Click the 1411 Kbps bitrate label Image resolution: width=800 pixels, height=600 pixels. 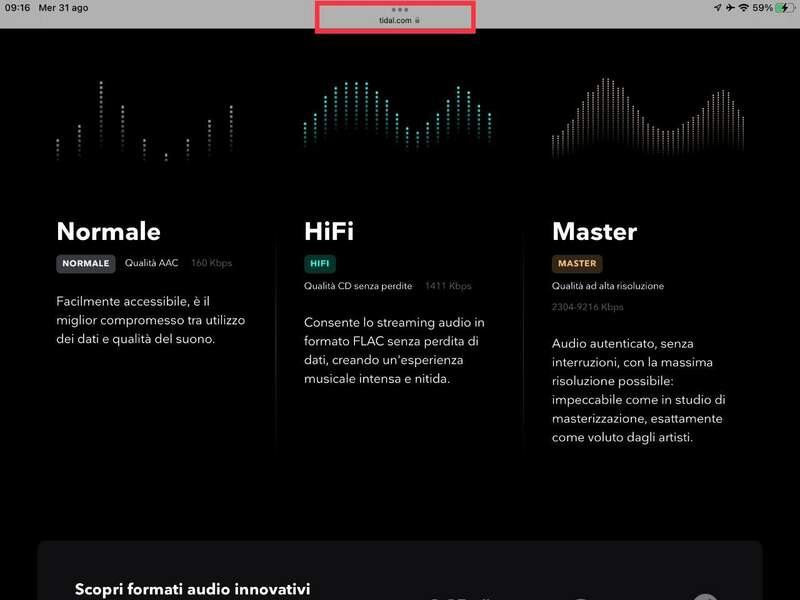447,286
